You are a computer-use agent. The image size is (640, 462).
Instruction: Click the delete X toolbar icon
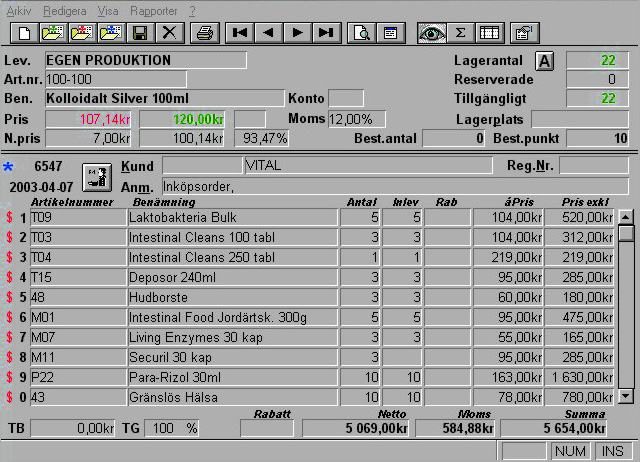coord(169,33)
